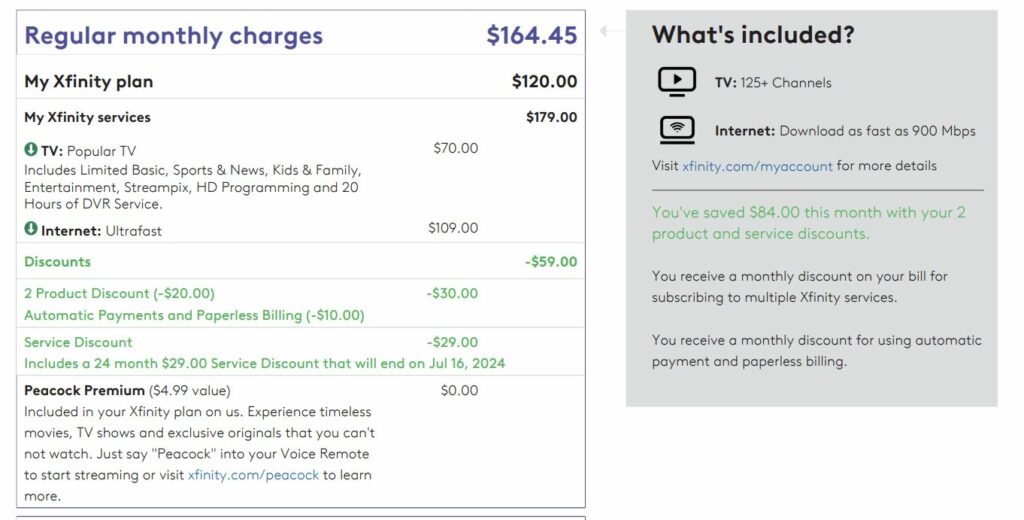This screenshot has width=1024, height=520.
Task: Click the 2 Product Discount line
Action: [120, 293]
